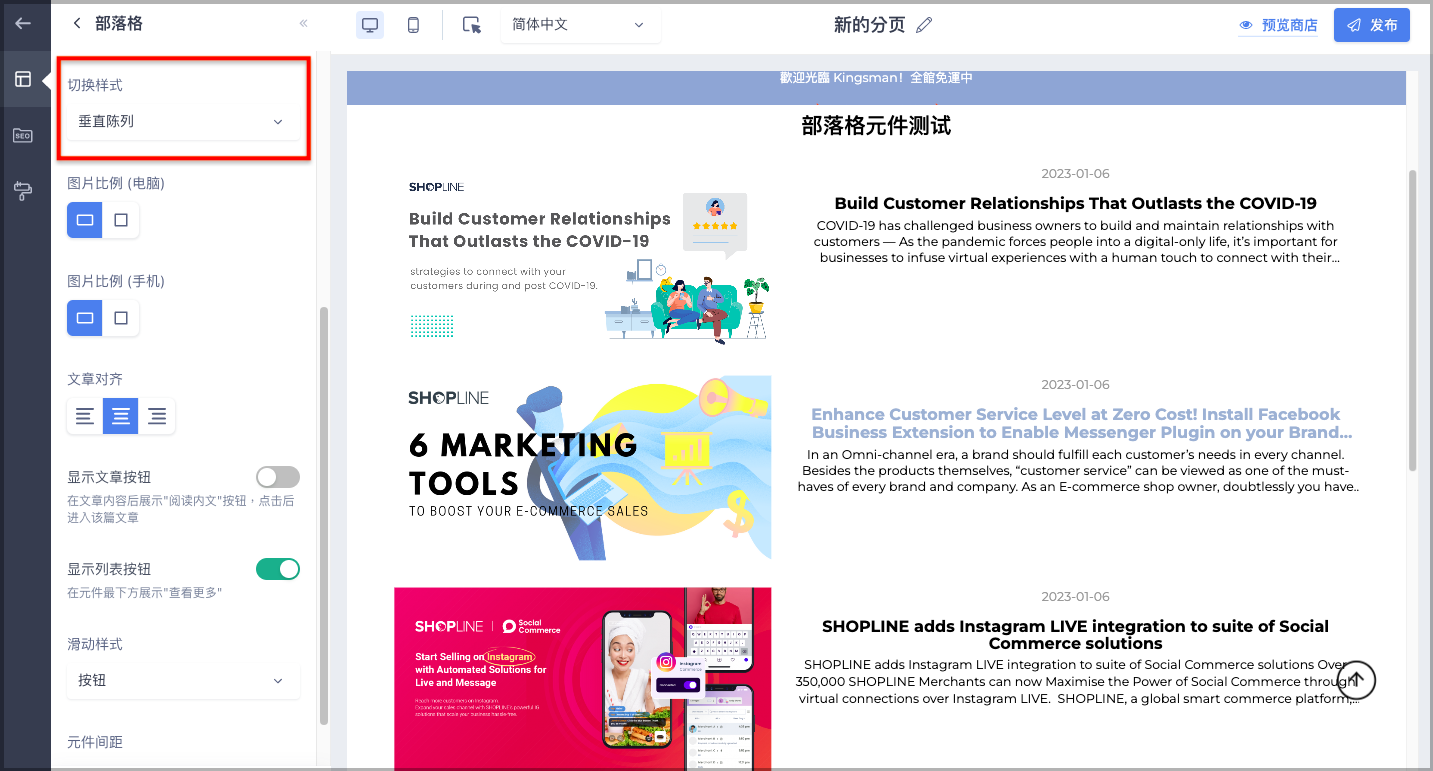Screen dimensions: 1433x771
Task: Enable 显示文章按钮 toggle
Action: coord(278,477)
